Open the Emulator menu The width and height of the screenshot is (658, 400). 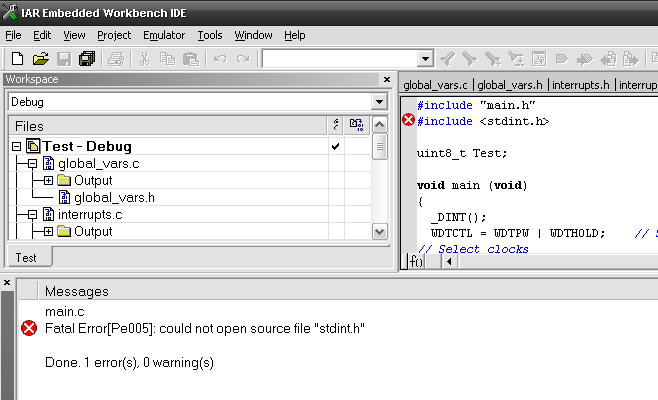coord(164,35)
